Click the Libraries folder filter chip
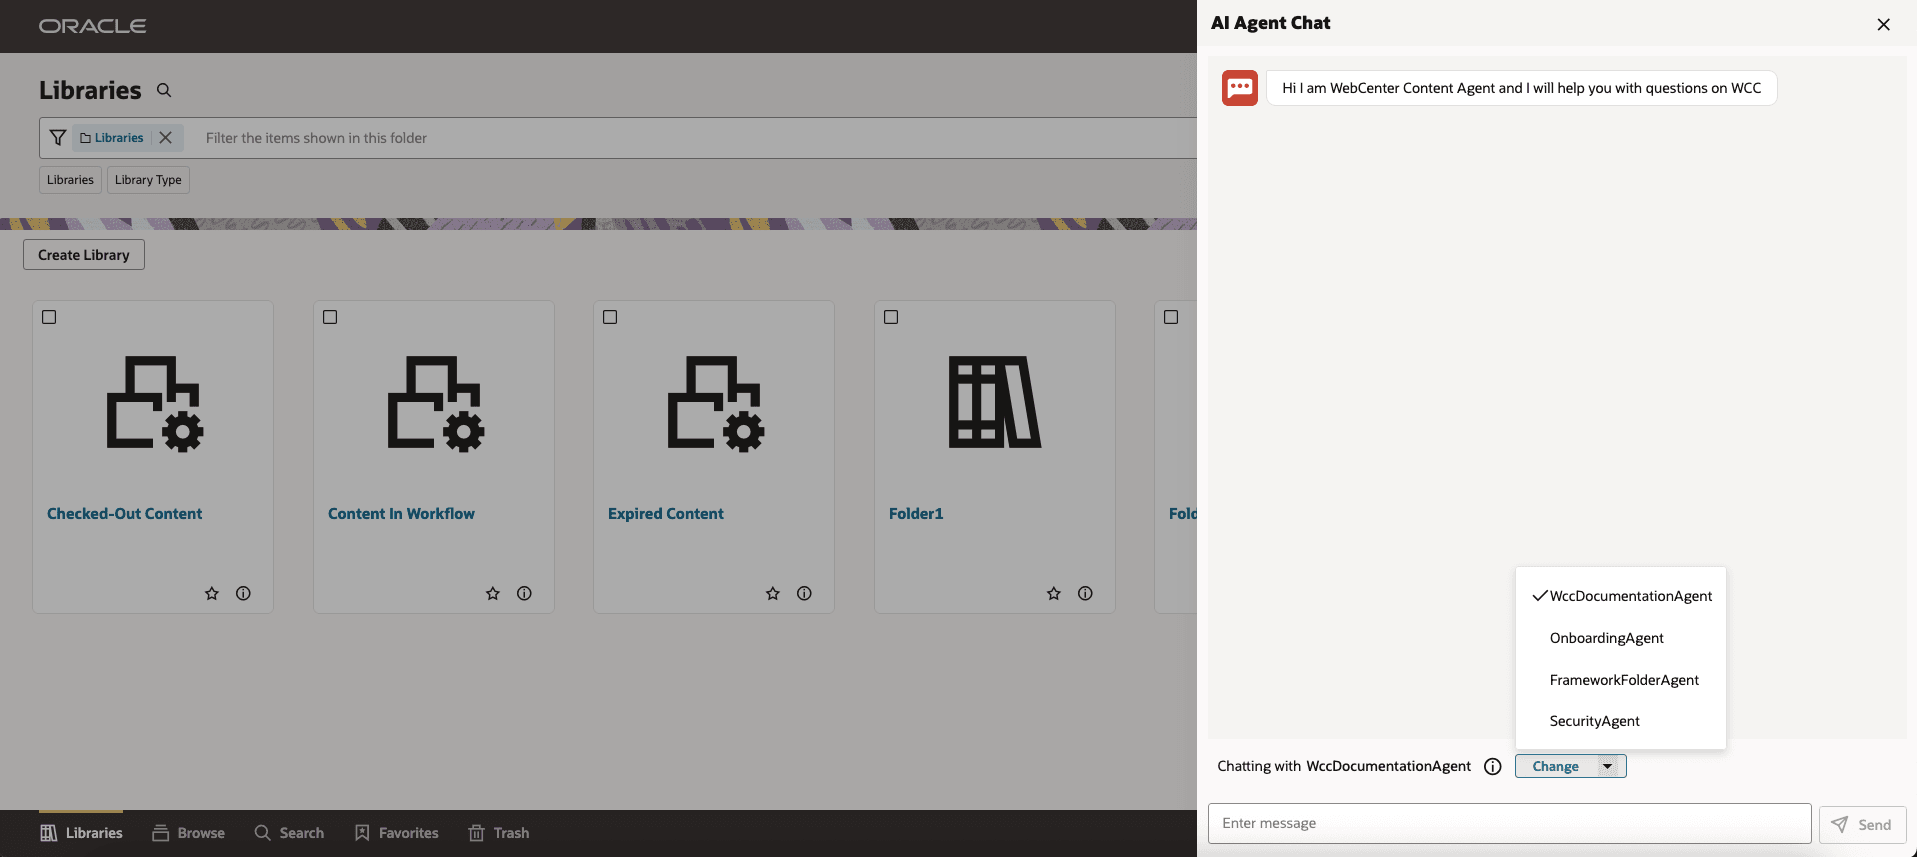Viewport: 1917px width, 857px height. click(112, 138)
